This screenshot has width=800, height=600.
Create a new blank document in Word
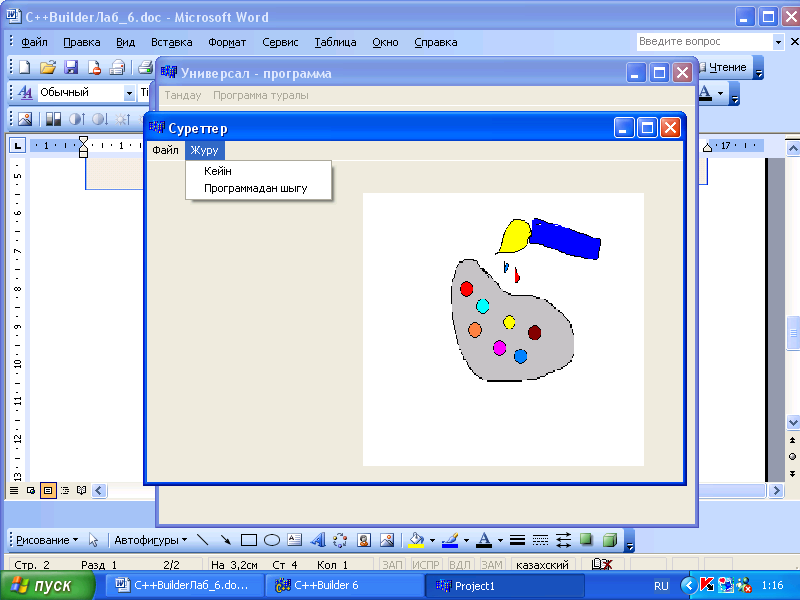[24, 67]
